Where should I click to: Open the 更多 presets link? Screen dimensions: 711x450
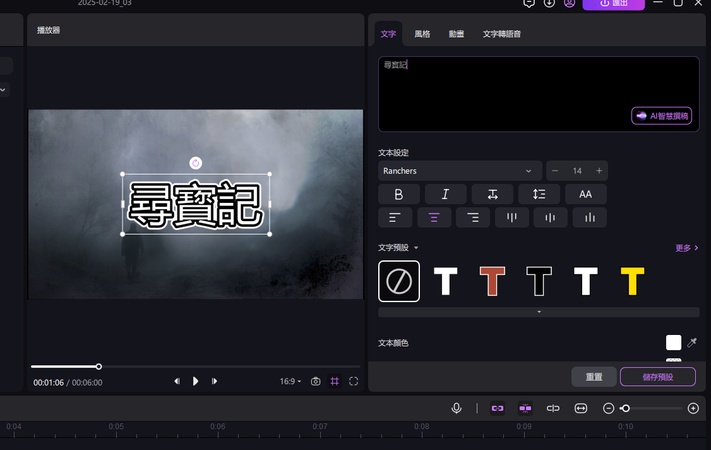[687, 248]
